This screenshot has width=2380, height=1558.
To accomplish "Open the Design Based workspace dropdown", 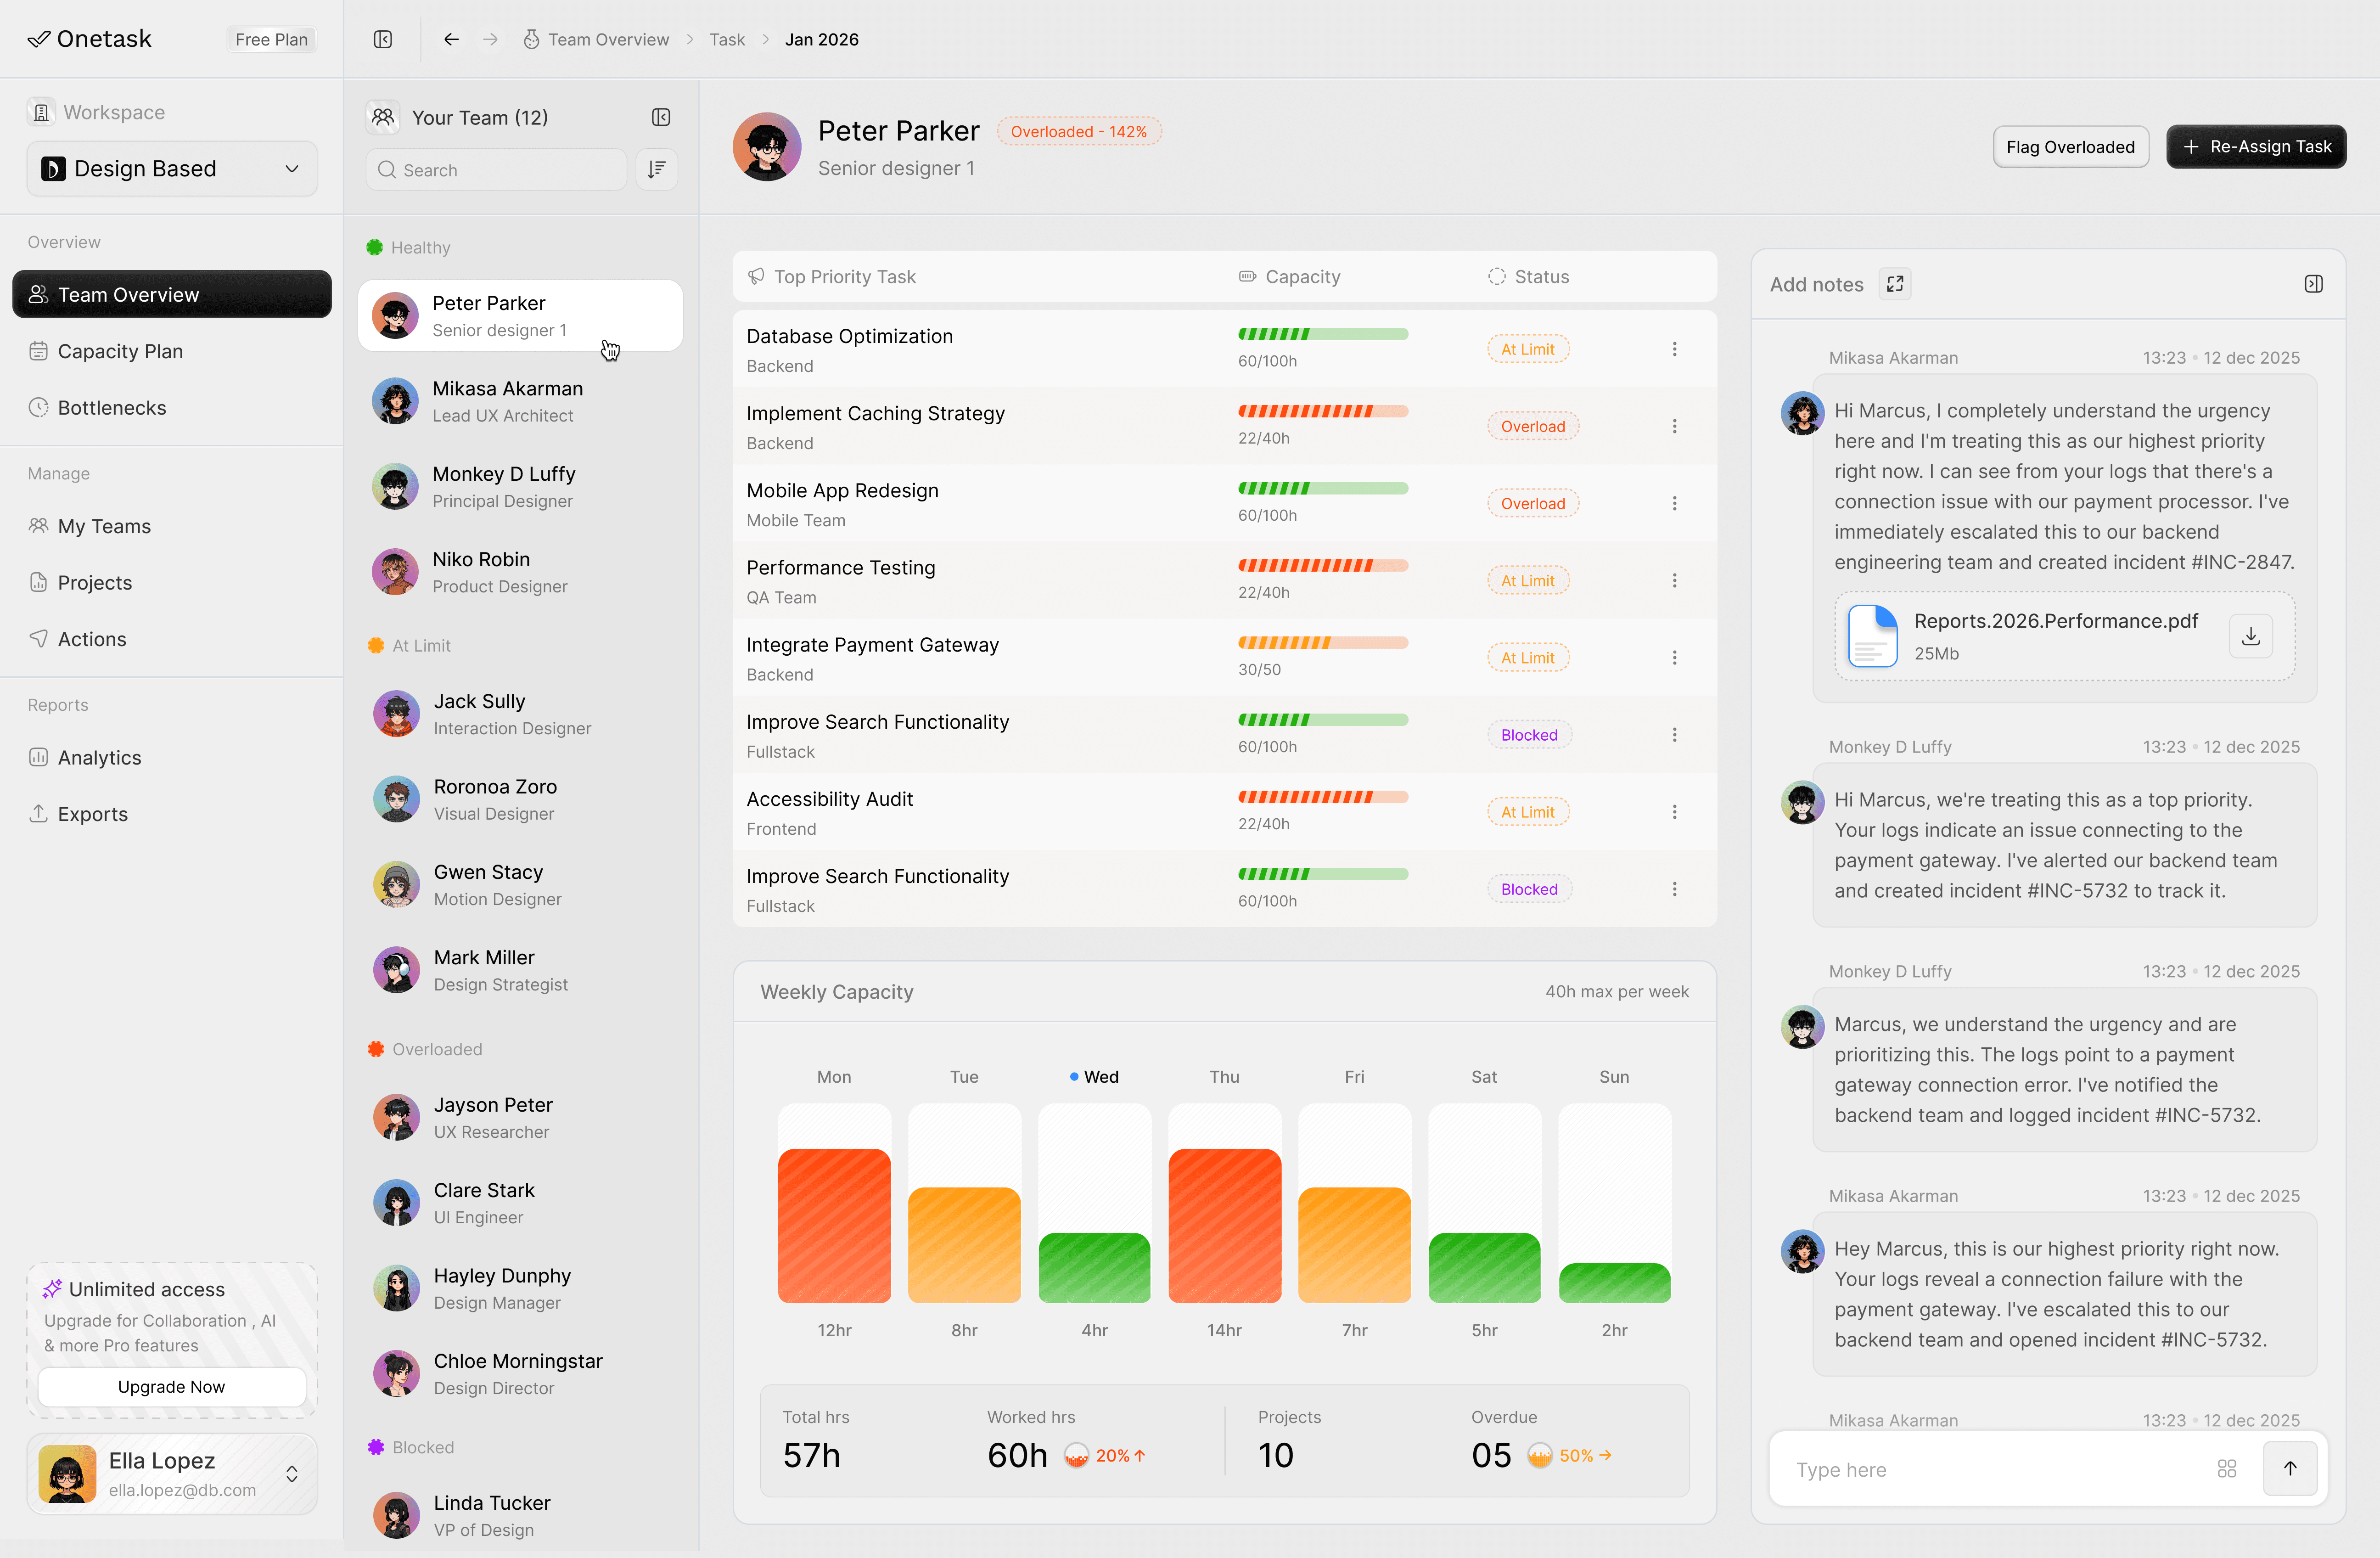I will tap(172, 169).
